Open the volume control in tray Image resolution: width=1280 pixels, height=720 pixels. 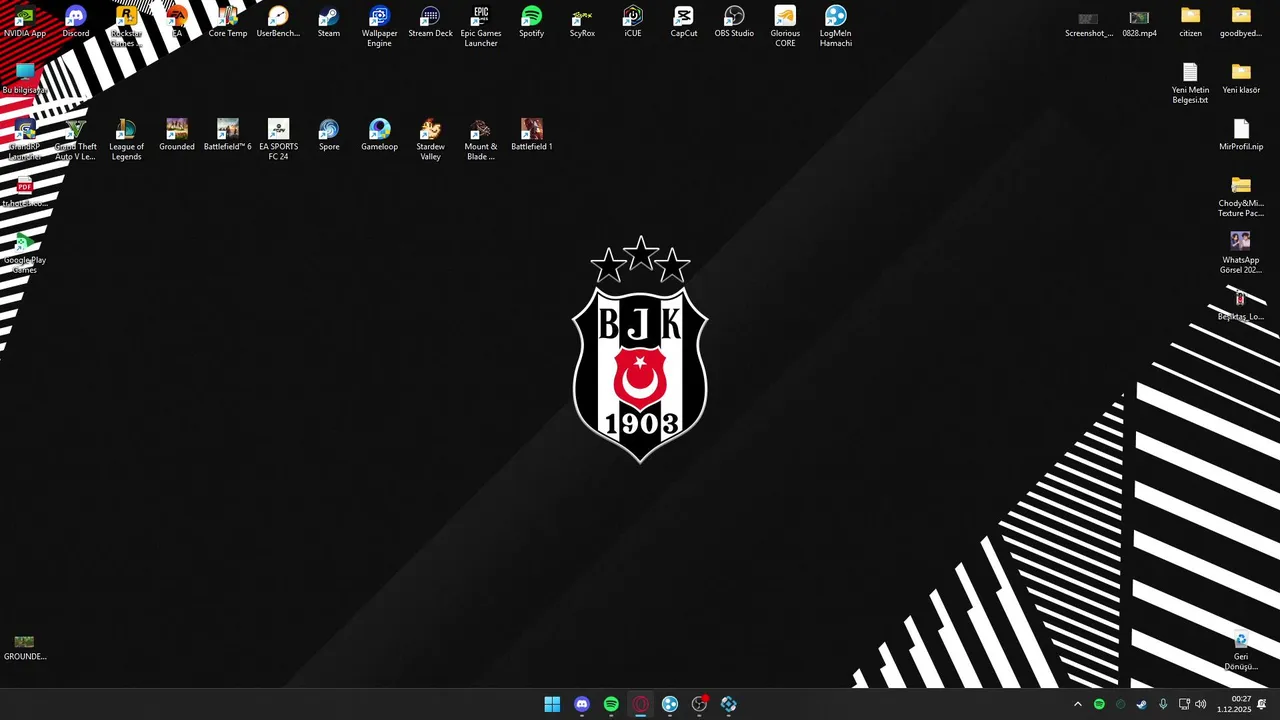(1201, 704)
